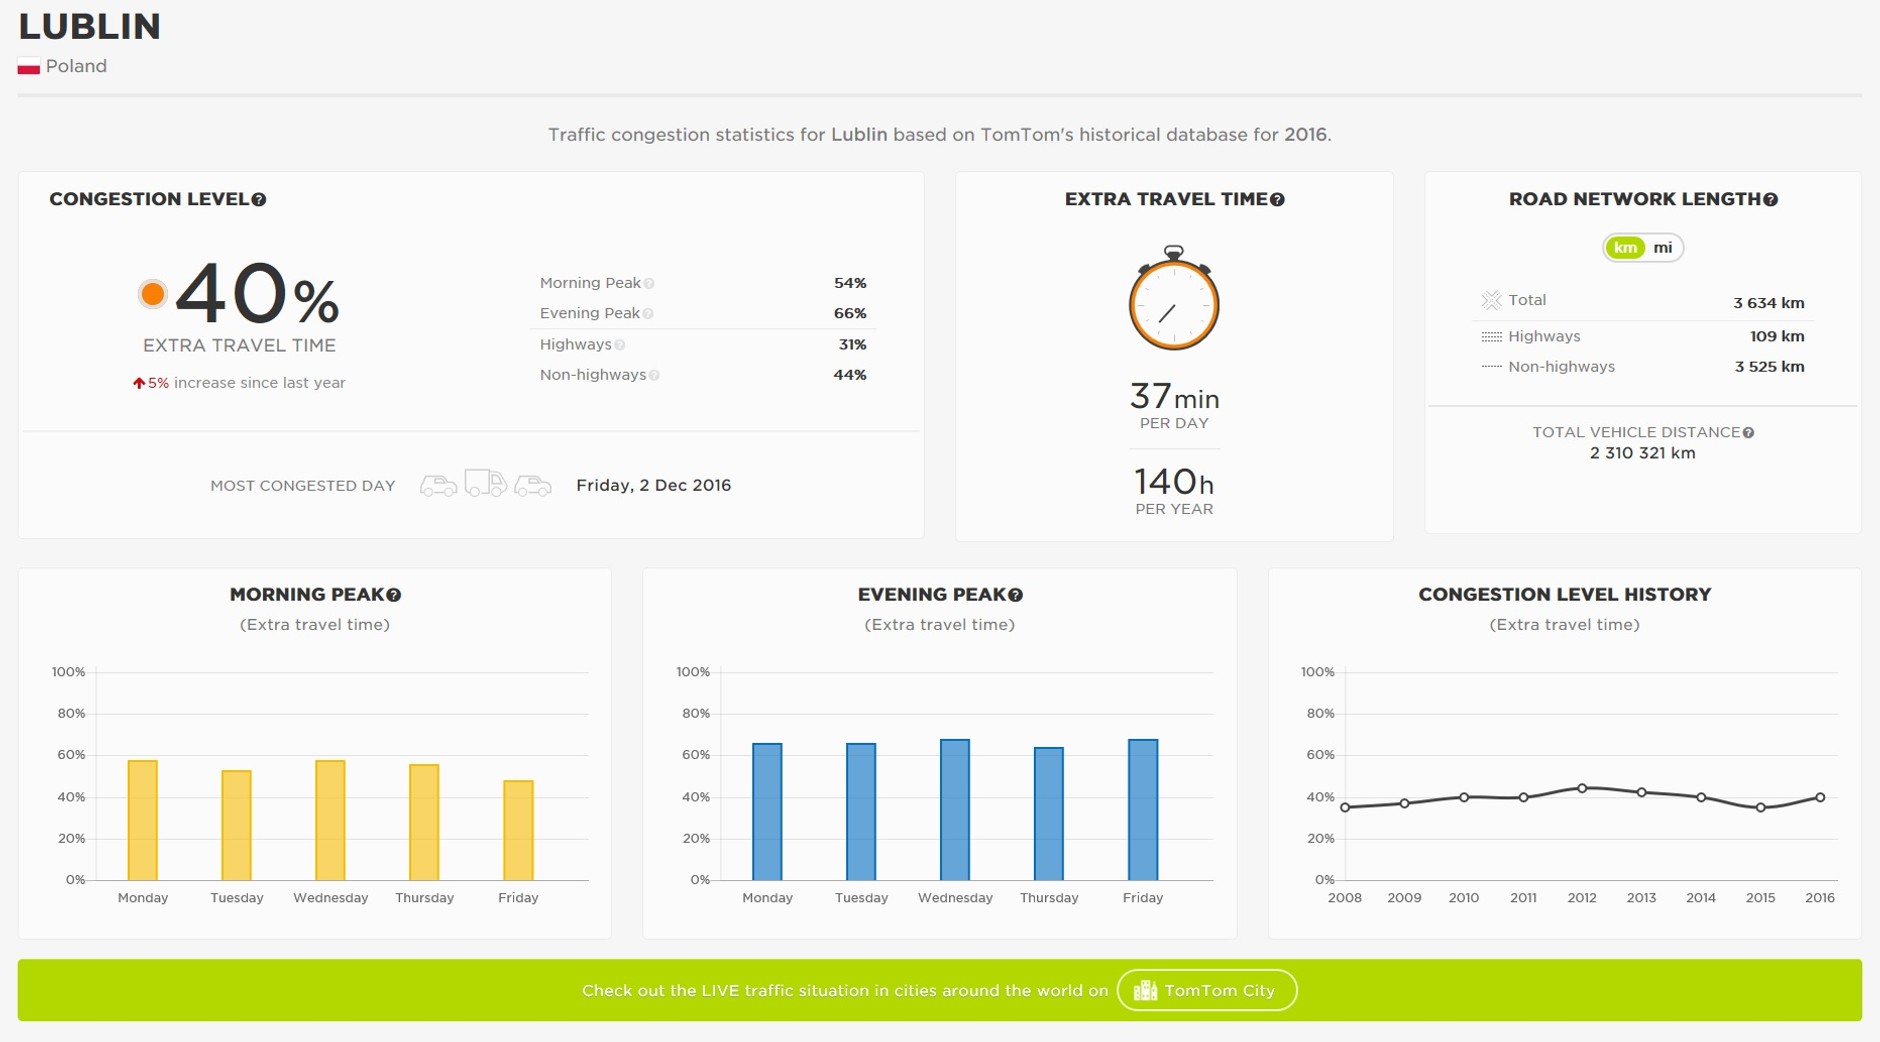The height and width of the screenshot is (1042, 1880).
Task: Click the info icon next to Morning Peak 54%
Action: pos(649,284)
